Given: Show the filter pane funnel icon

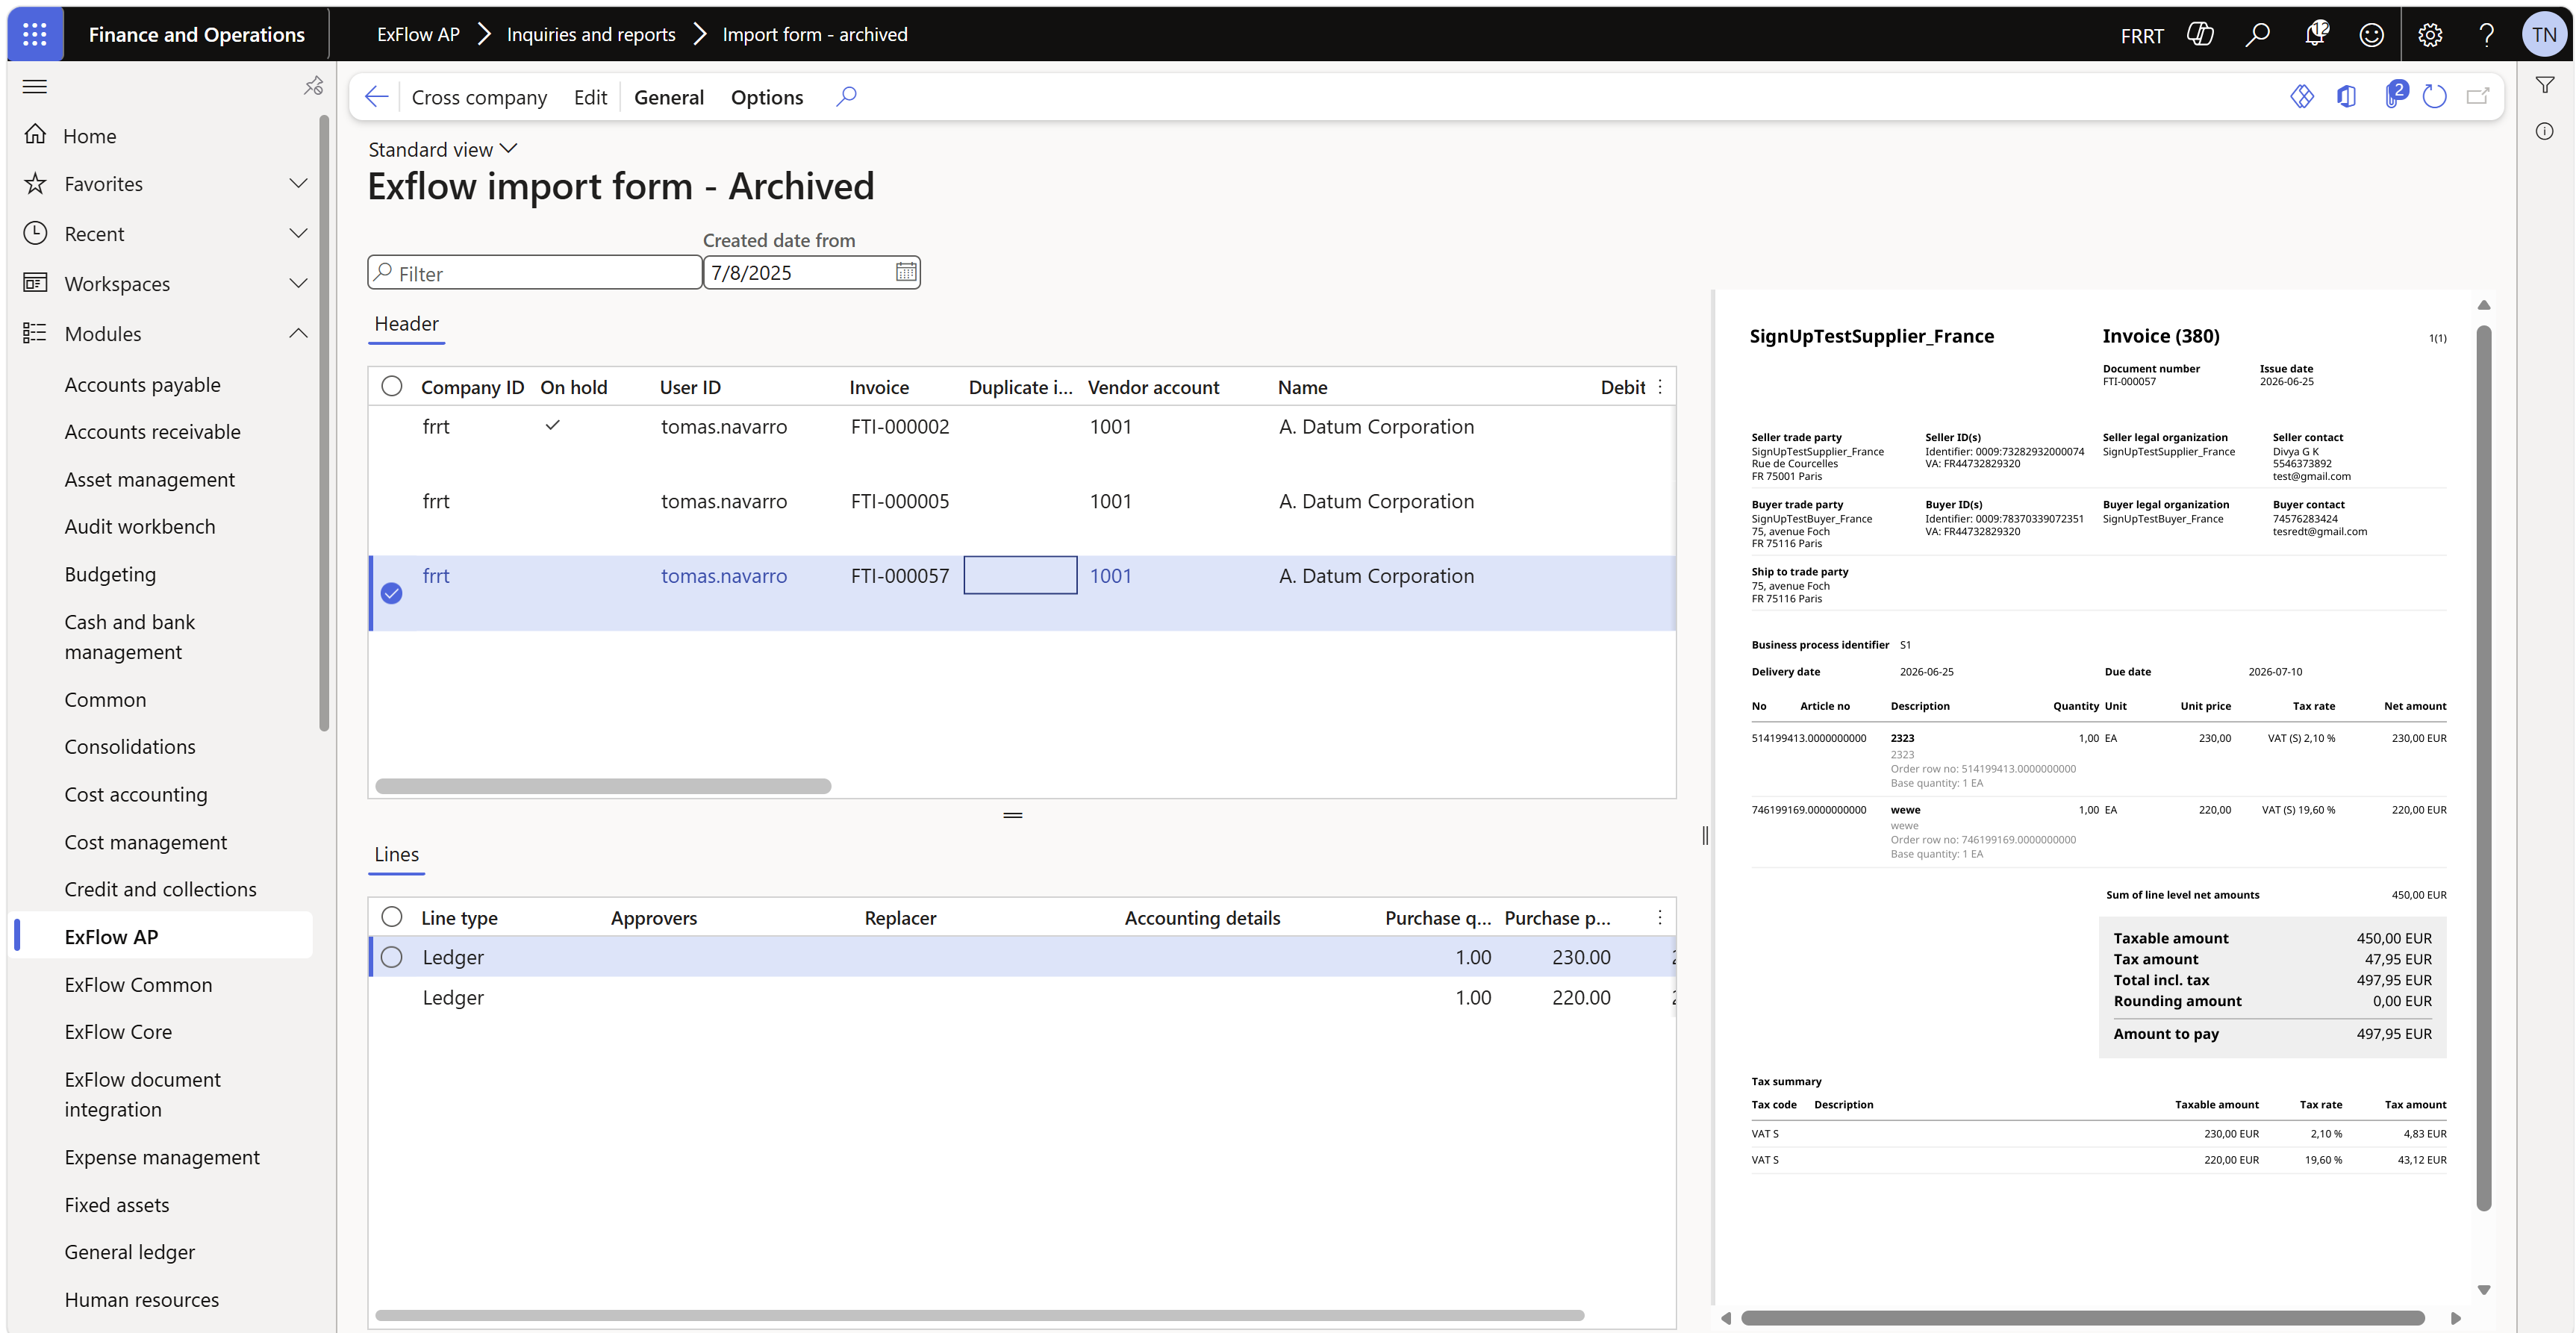Looking at the screenshot, I should coord(2545,86).
